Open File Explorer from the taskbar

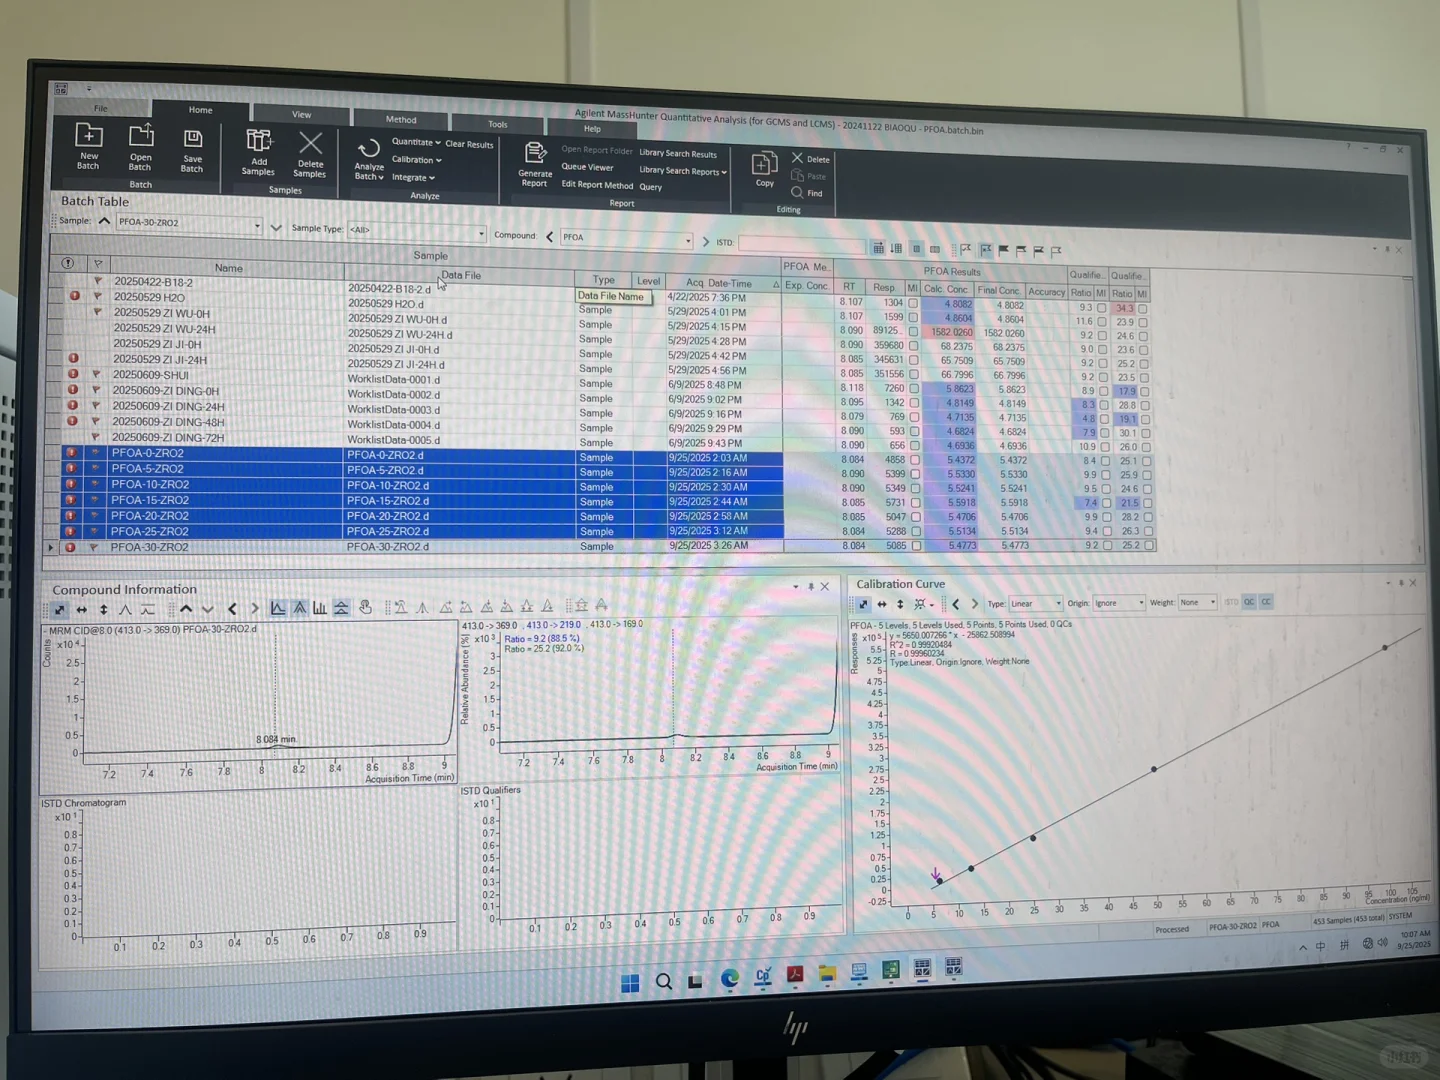pos(827,972)
